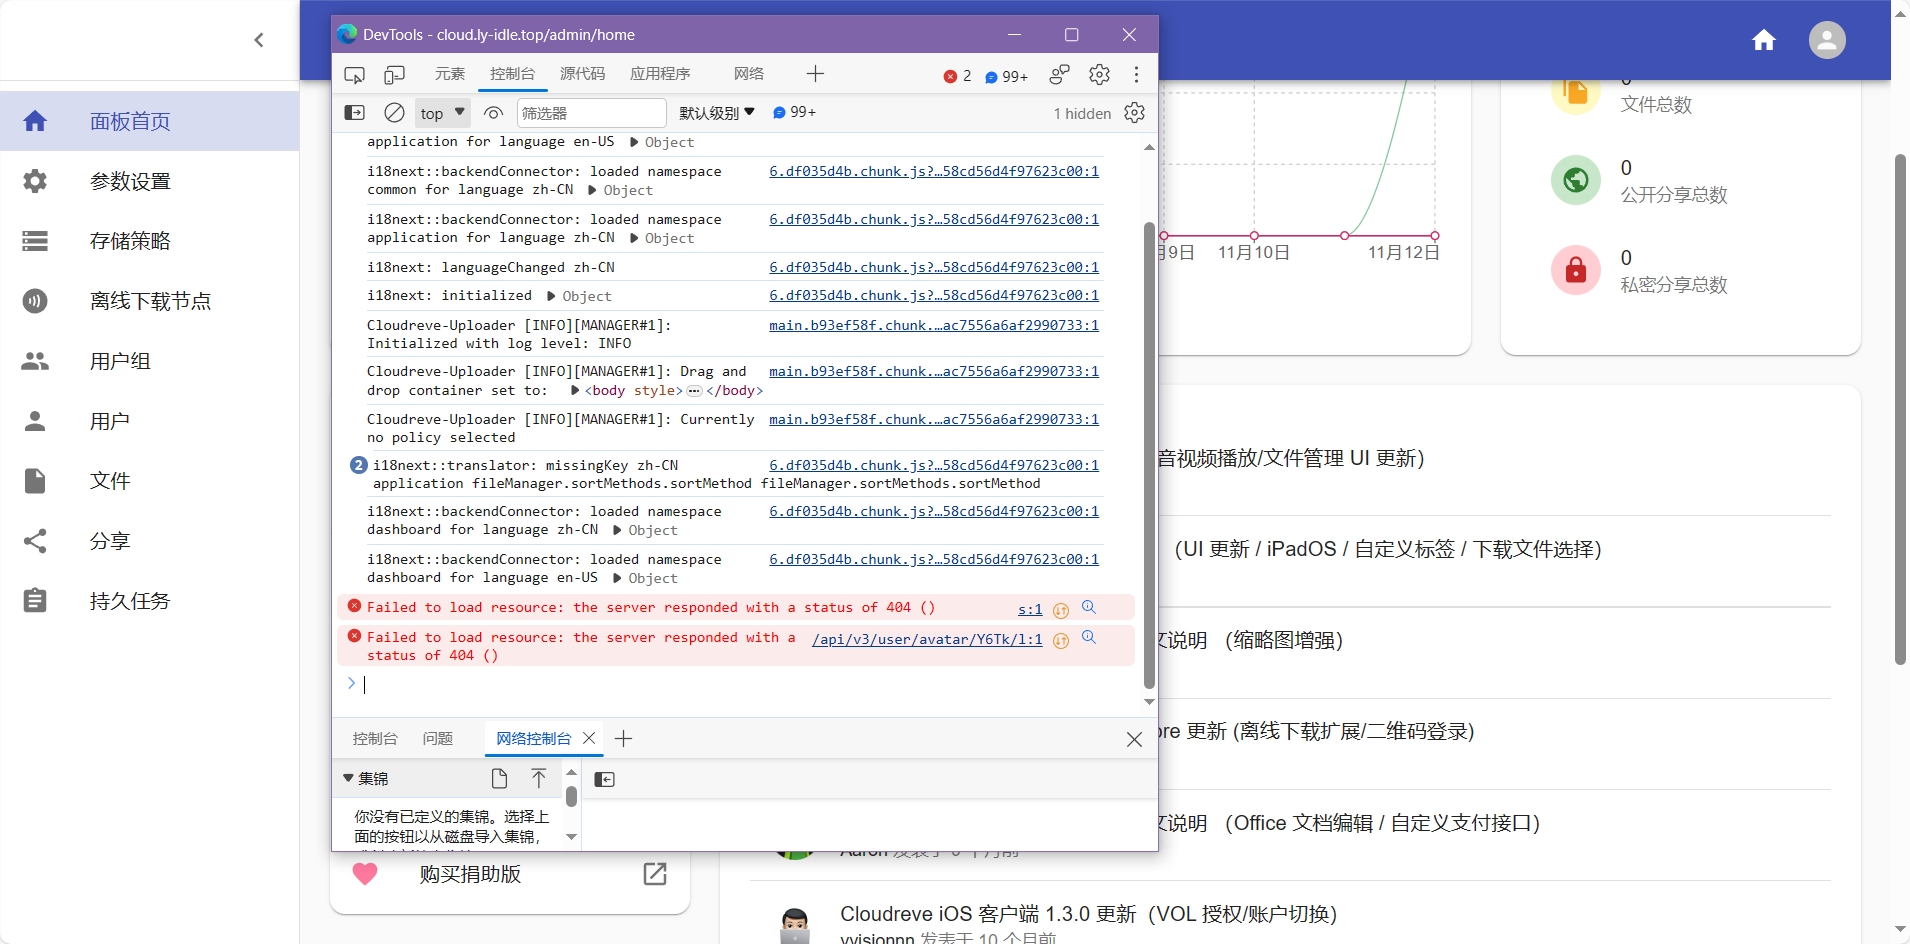Open the top frame context dropdown
This screenshot has height=944, width=1910.
[x=440, y=112]
